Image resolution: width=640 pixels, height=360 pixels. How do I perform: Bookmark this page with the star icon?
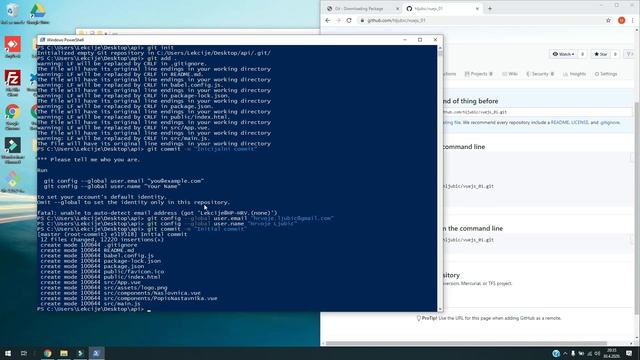pyautogui.click(x=608, y=20)
